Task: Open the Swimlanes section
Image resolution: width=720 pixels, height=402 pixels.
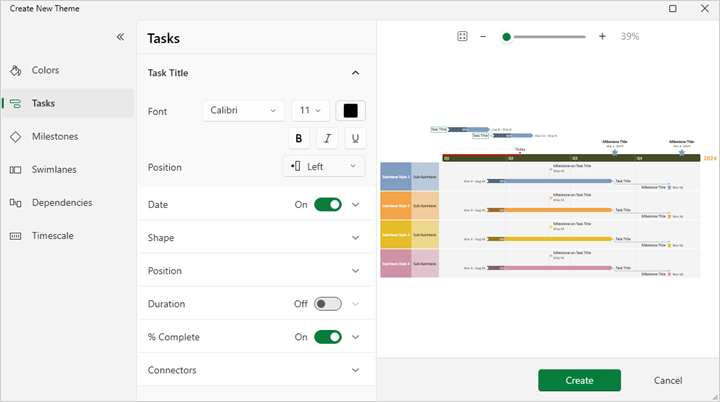Action: click(54, 169)
